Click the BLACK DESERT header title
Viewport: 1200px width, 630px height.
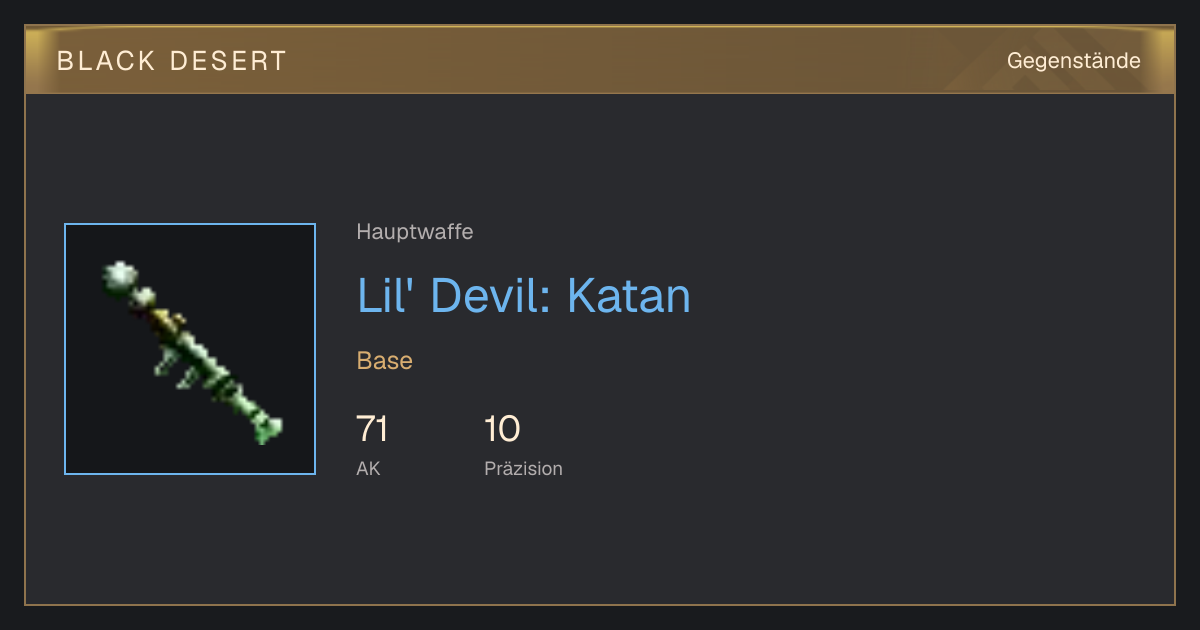172,61
